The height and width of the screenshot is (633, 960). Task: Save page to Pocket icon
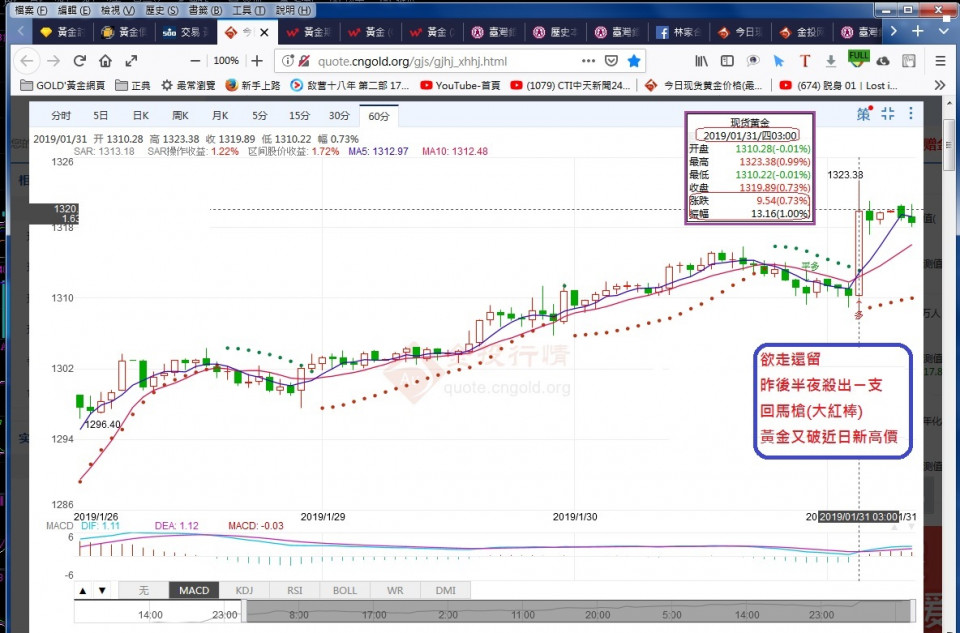[611, 61]
